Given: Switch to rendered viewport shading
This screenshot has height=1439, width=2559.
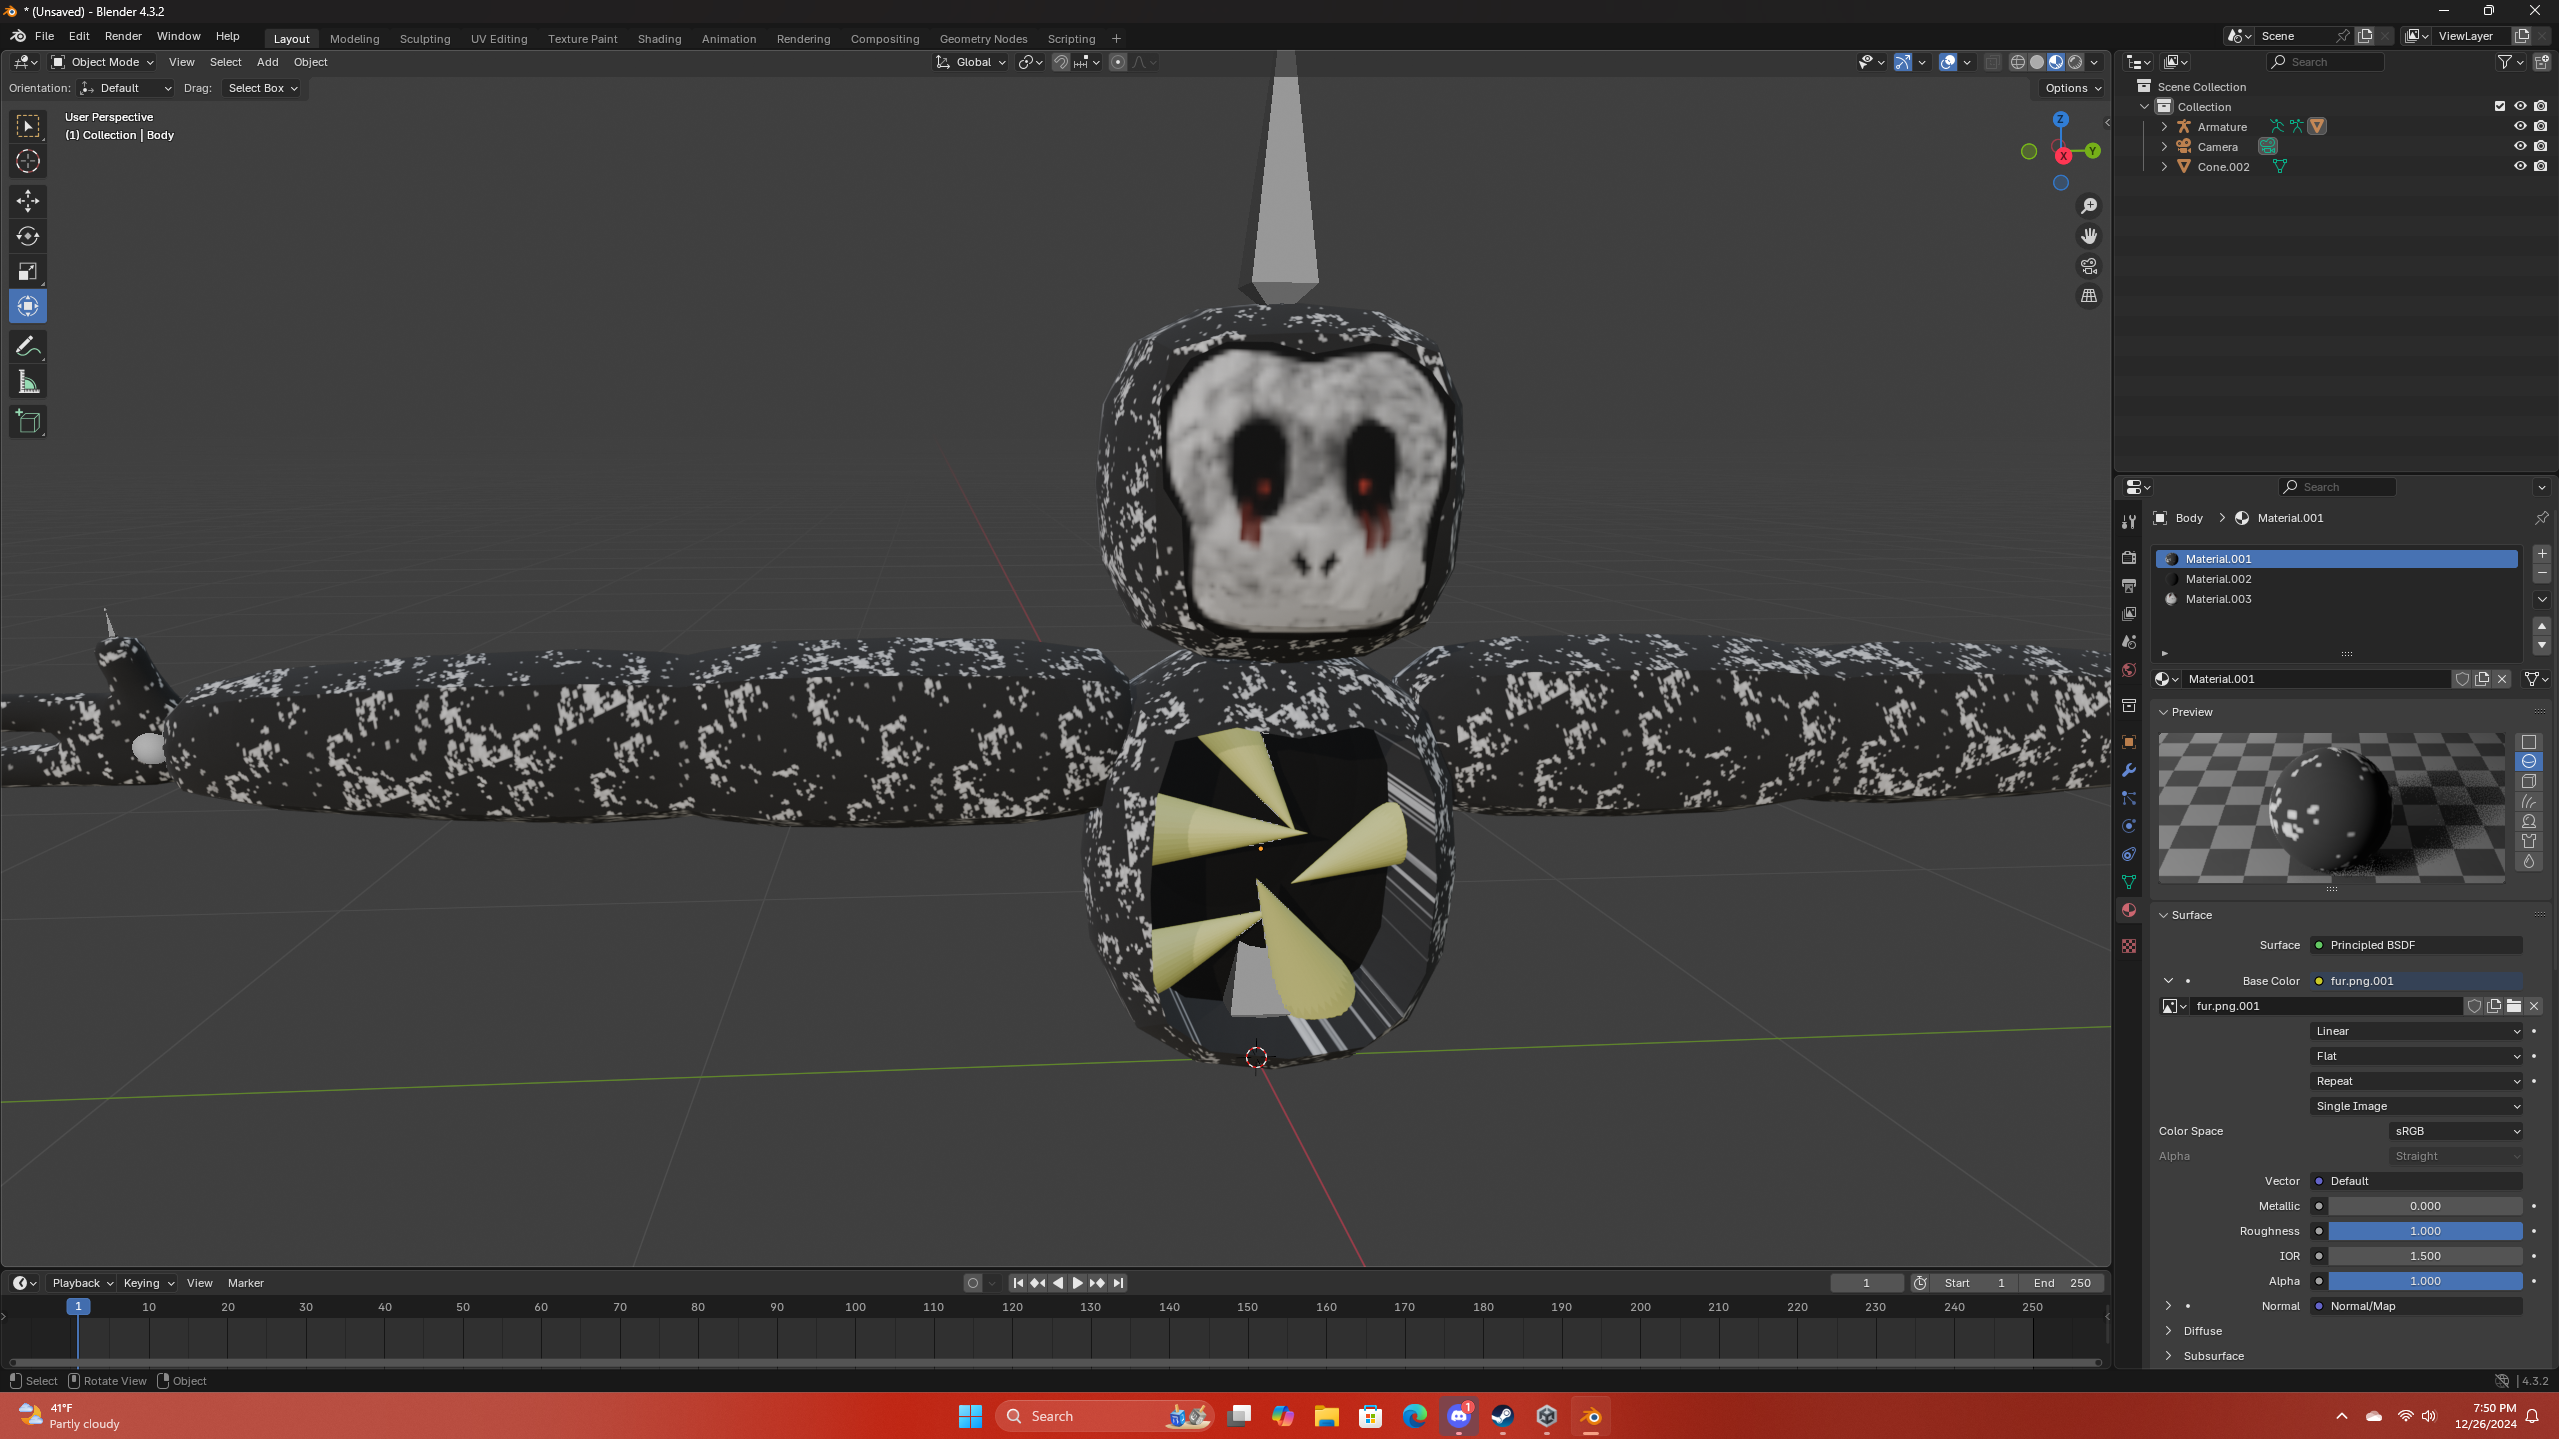Looking at the screenshot, I should pyautogui.click(x=2075, y=62).
